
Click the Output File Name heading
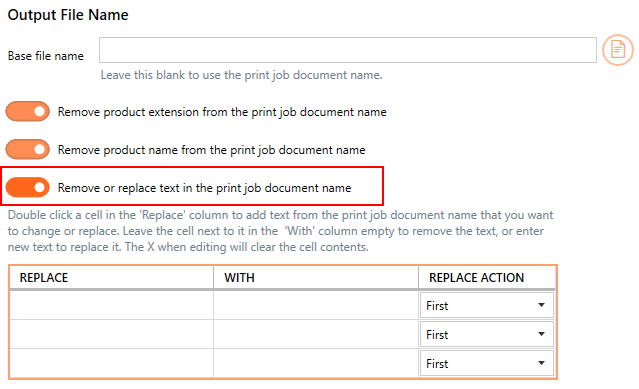(x=68, y=15)
